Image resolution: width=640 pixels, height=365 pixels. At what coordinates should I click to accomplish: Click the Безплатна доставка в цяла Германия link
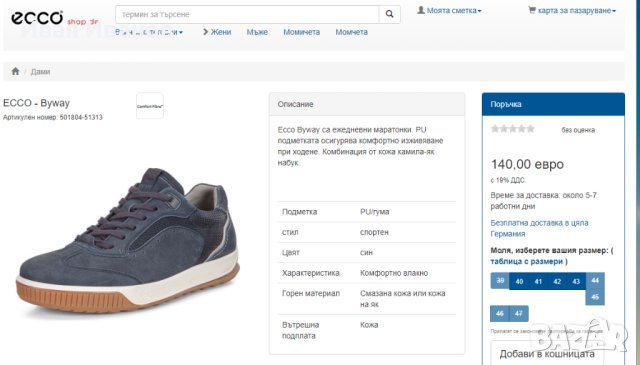[x=539, y=228]
